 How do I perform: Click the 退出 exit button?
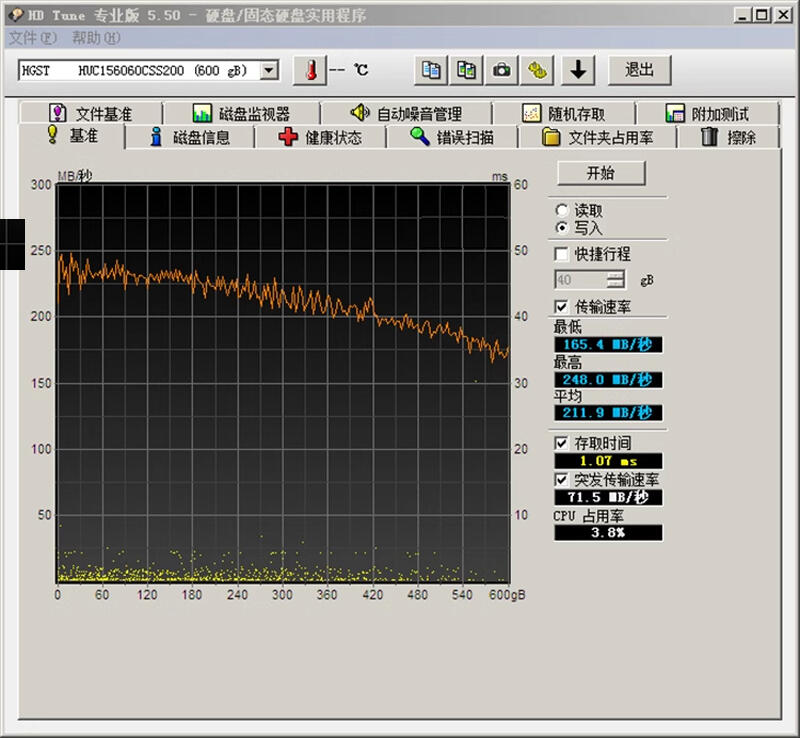point(639,70)
